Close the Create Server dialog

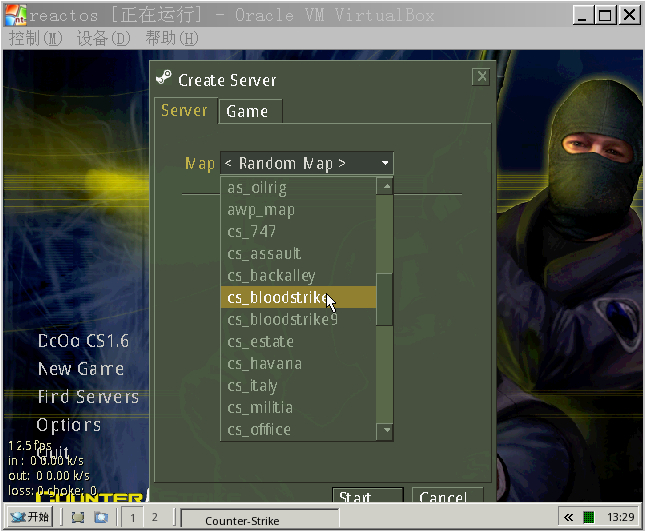tap(481, 77)
